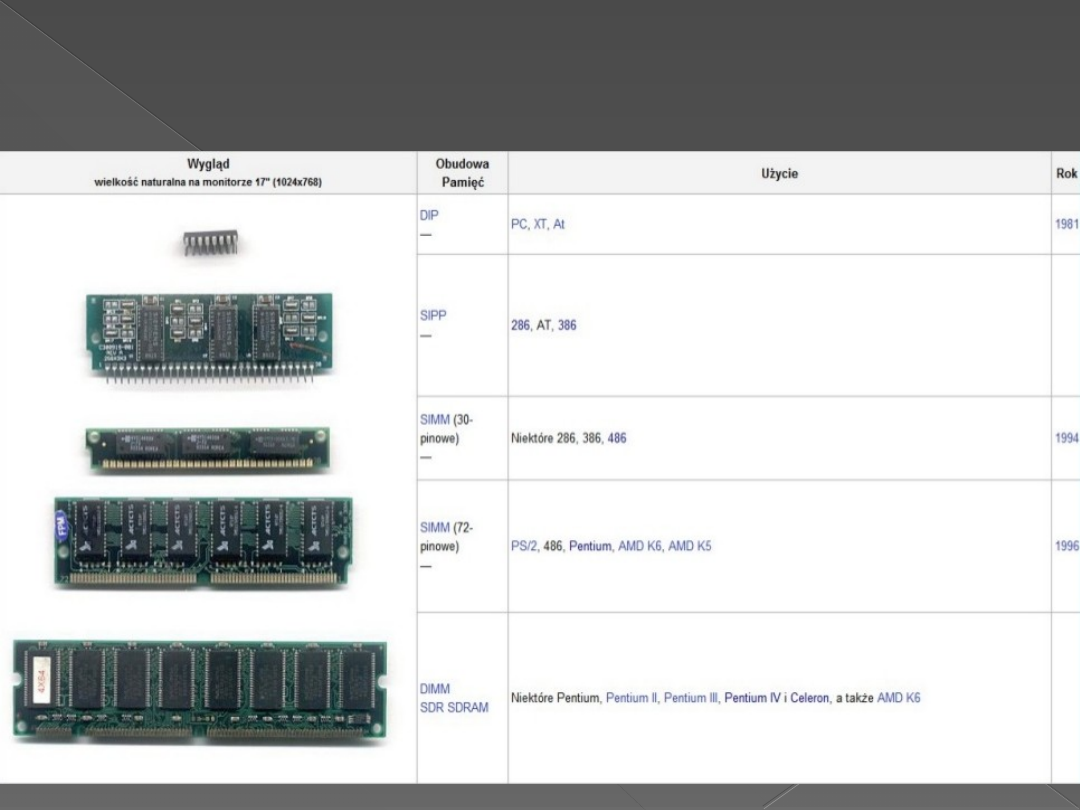Follow the SIPP link in the Obudowa column
Viewport: 1080px width, 810px height.
(433, 315)
